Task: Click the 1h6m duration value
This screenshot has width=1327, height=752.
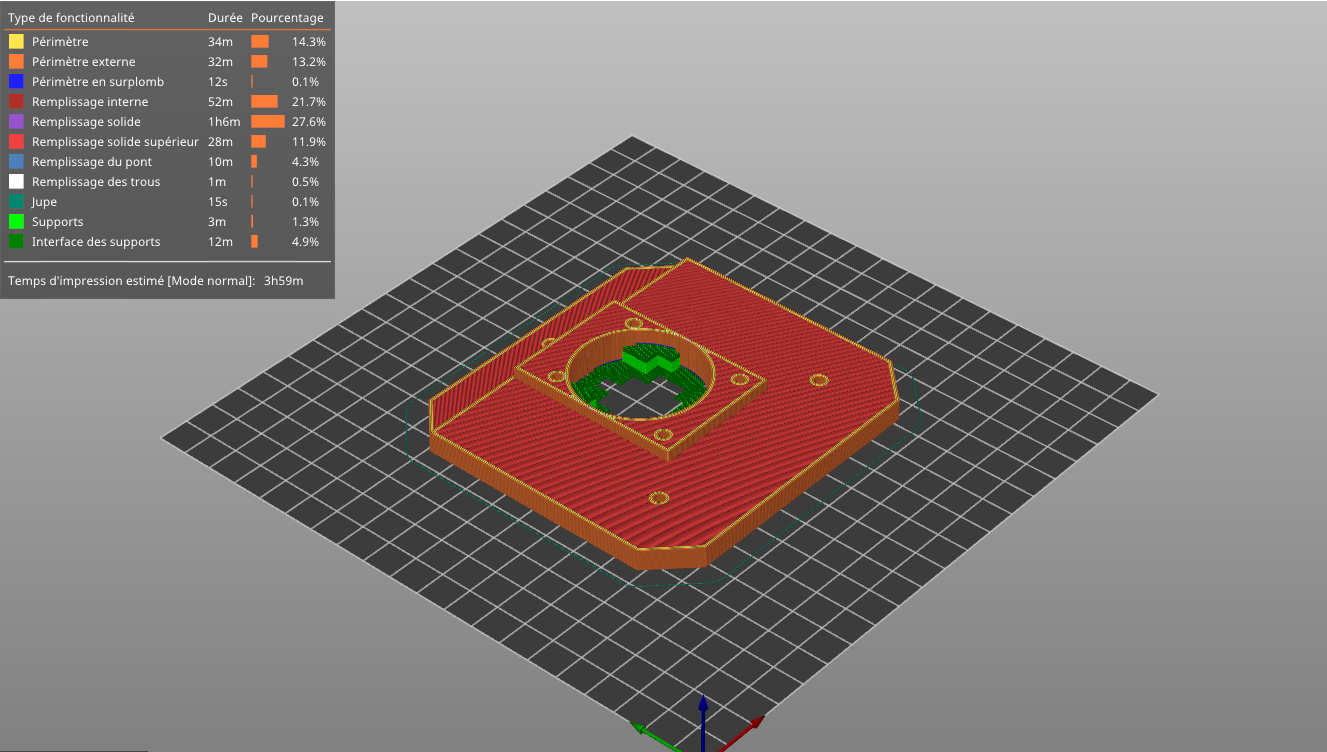Action: coord(224,122)
